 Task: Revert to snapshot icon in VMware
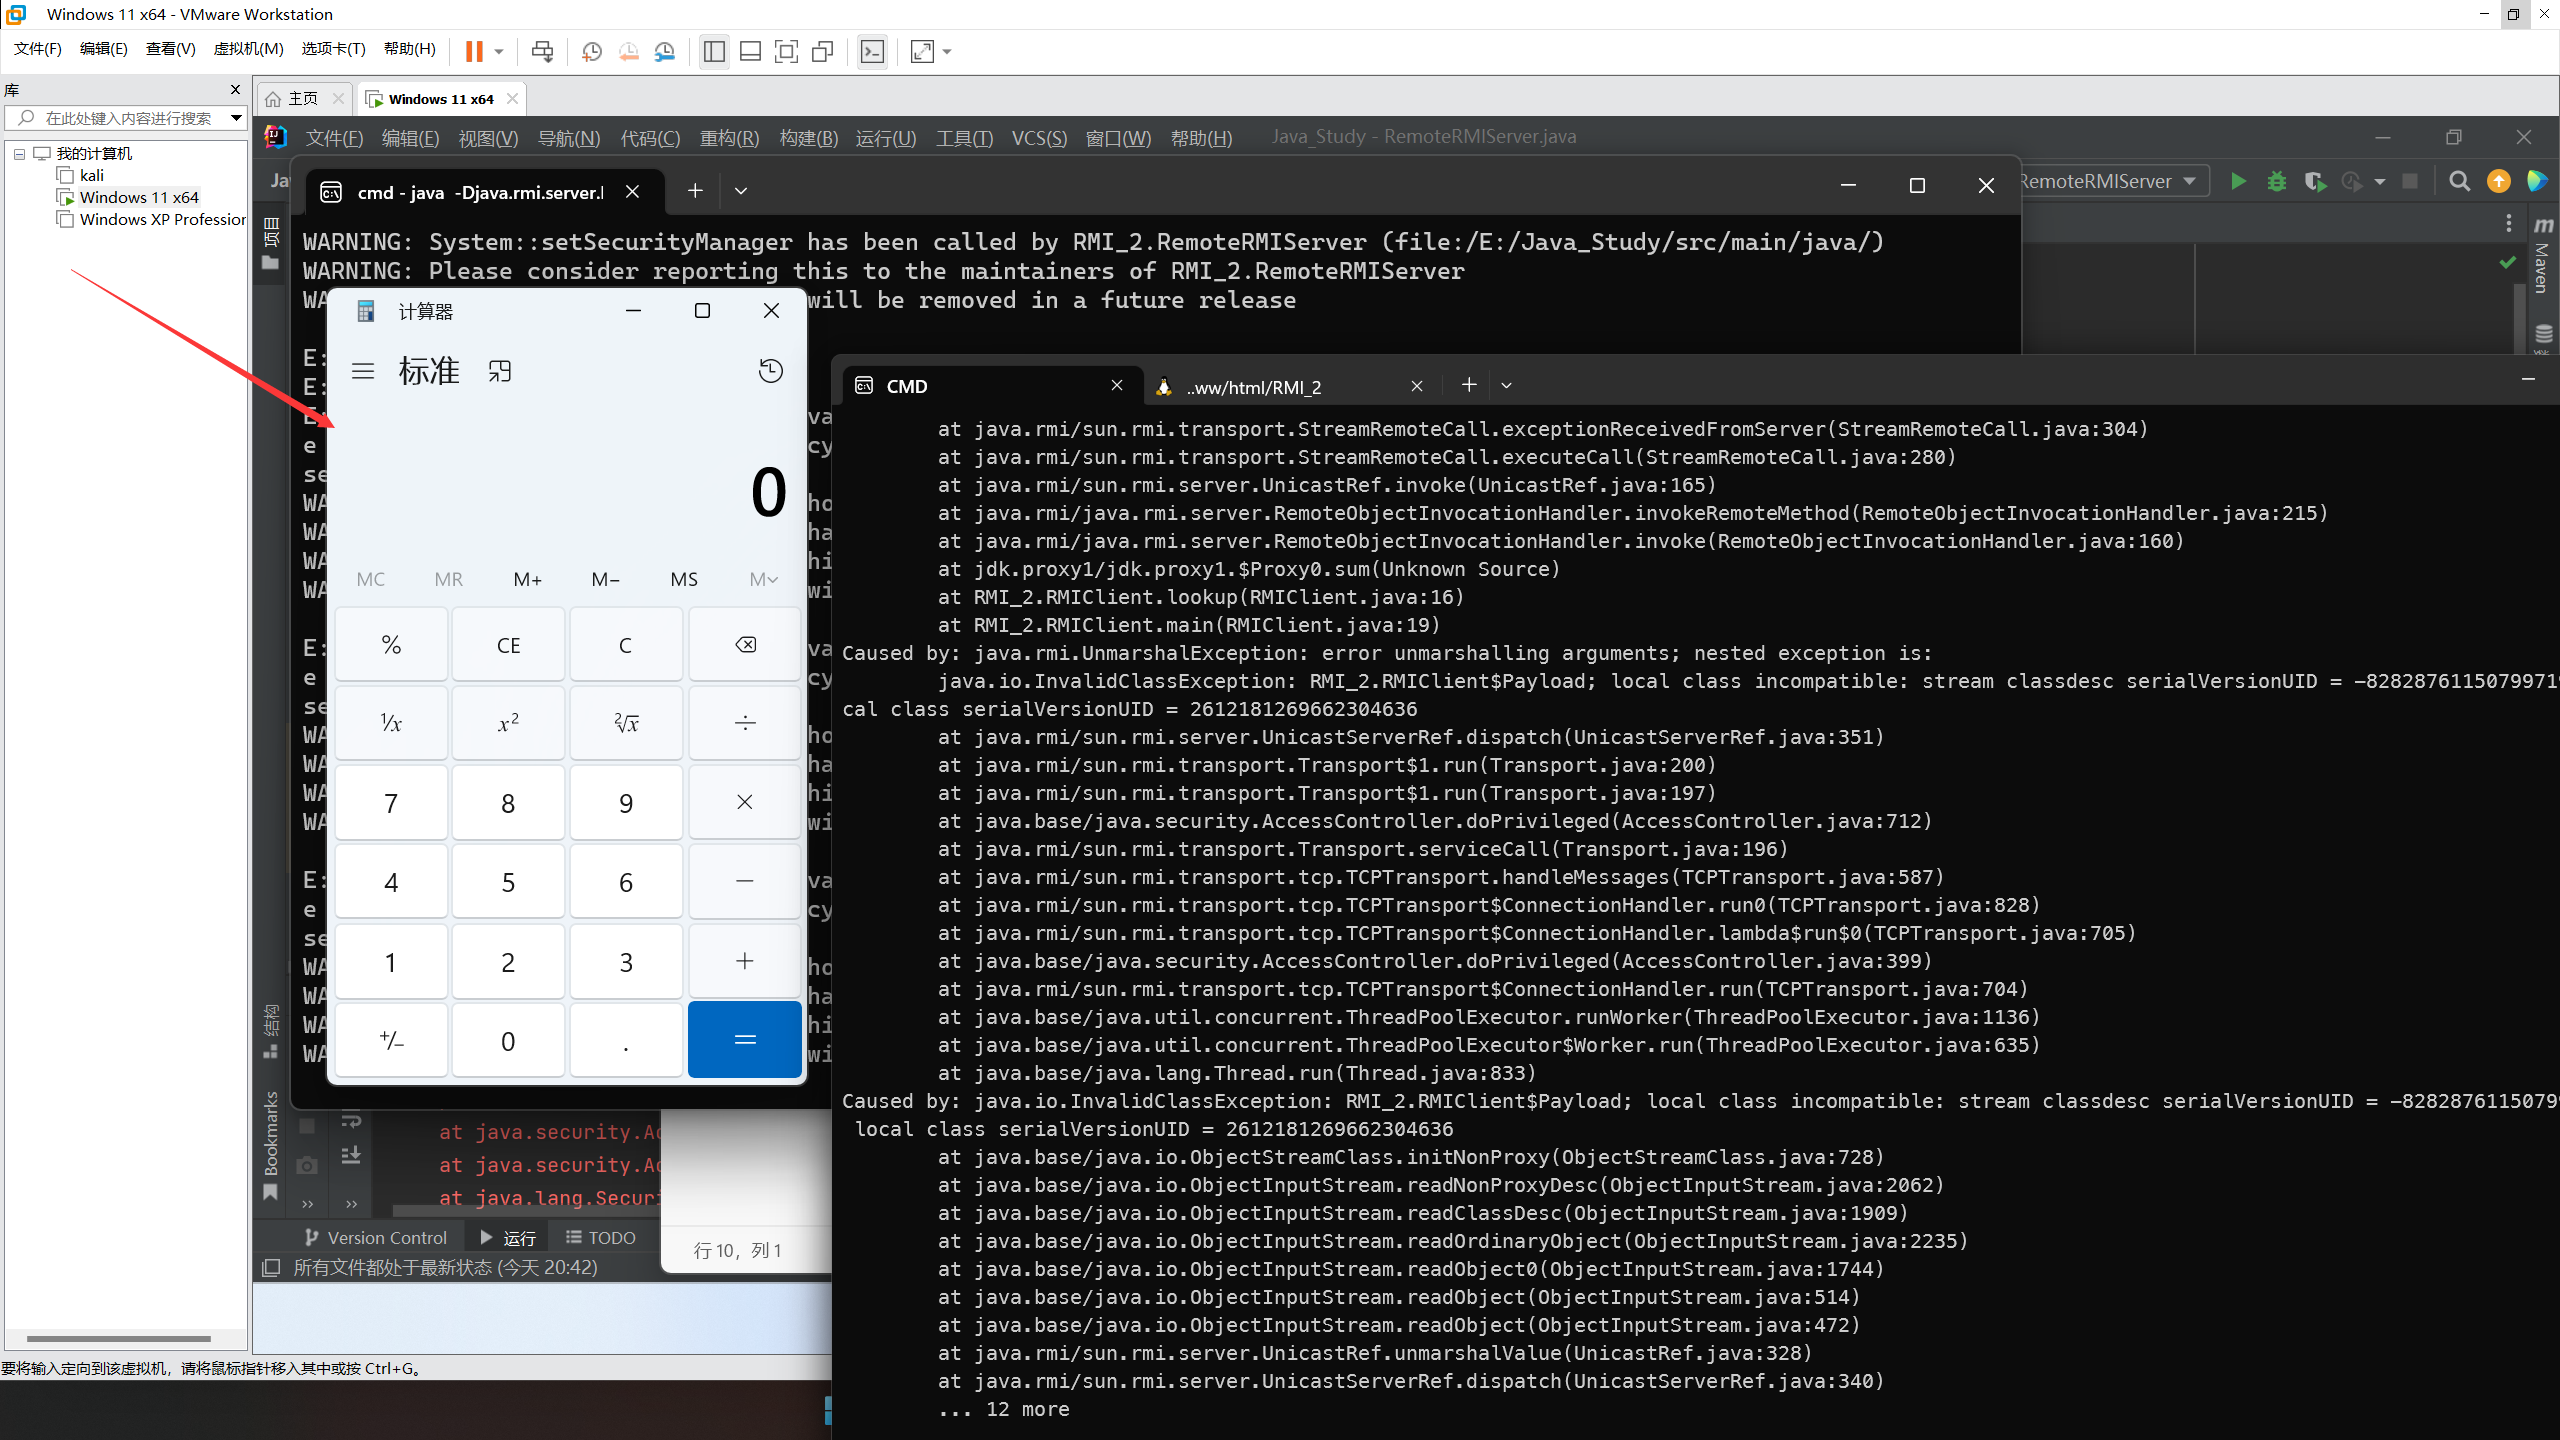[628, 51]
